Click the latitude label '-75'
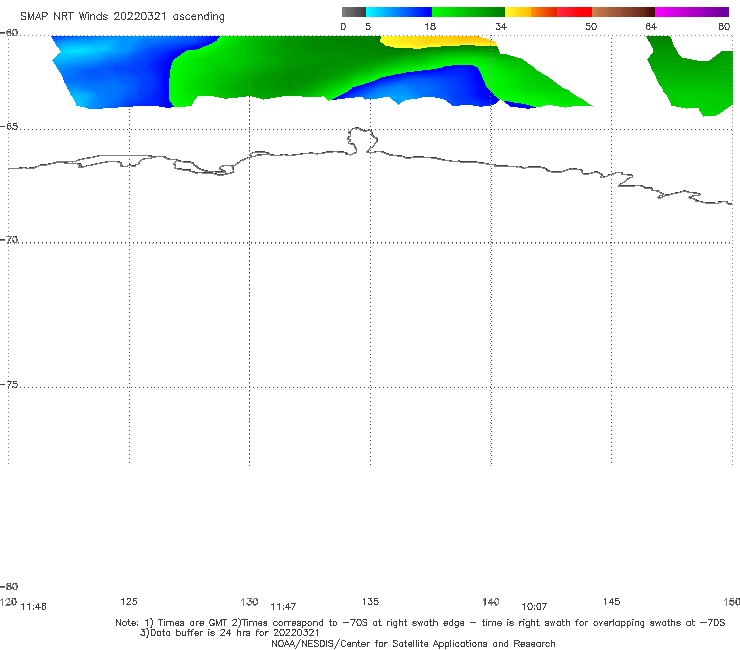This screenshot has width=740, height=650. point(9,384)
